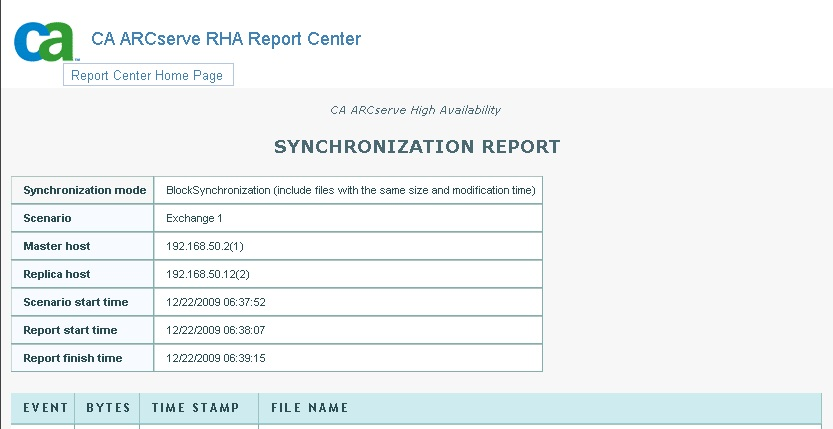Click the FILE NAME column header
This screenshot has height=429, width=833.
(x=314, y=408)
